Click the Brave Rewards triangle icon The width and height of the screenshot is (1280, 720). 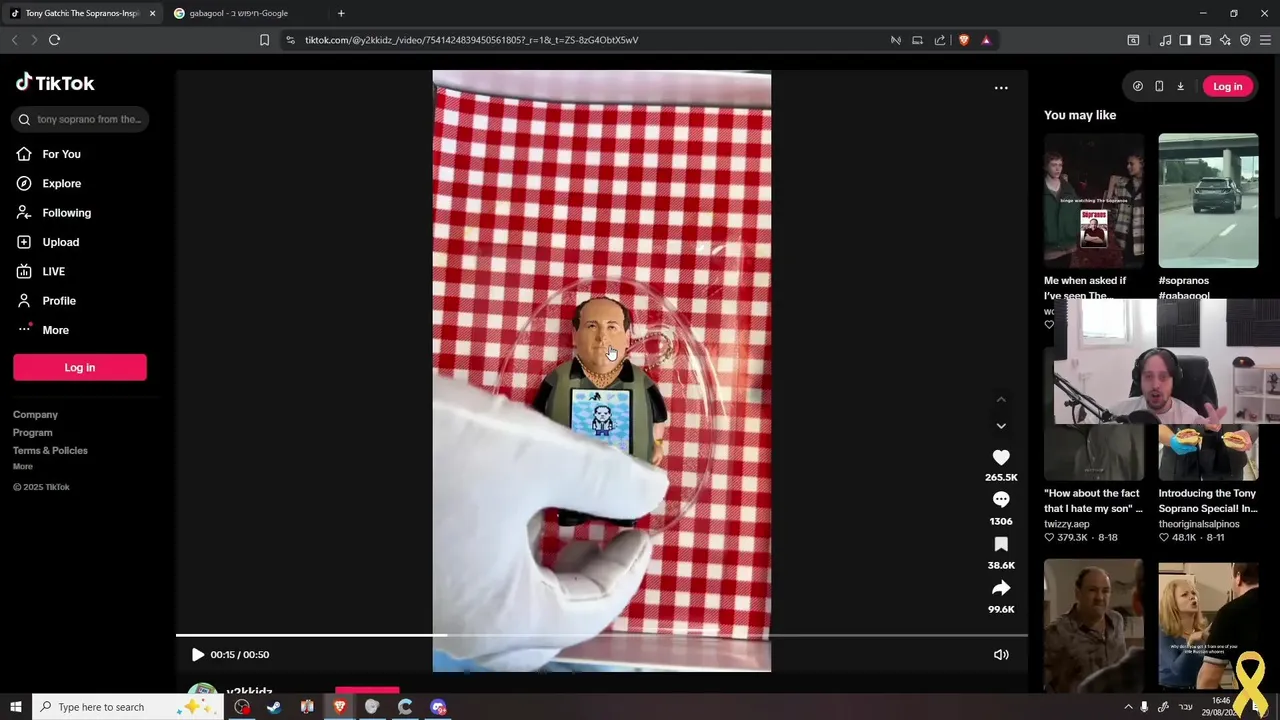pos(986,40)
